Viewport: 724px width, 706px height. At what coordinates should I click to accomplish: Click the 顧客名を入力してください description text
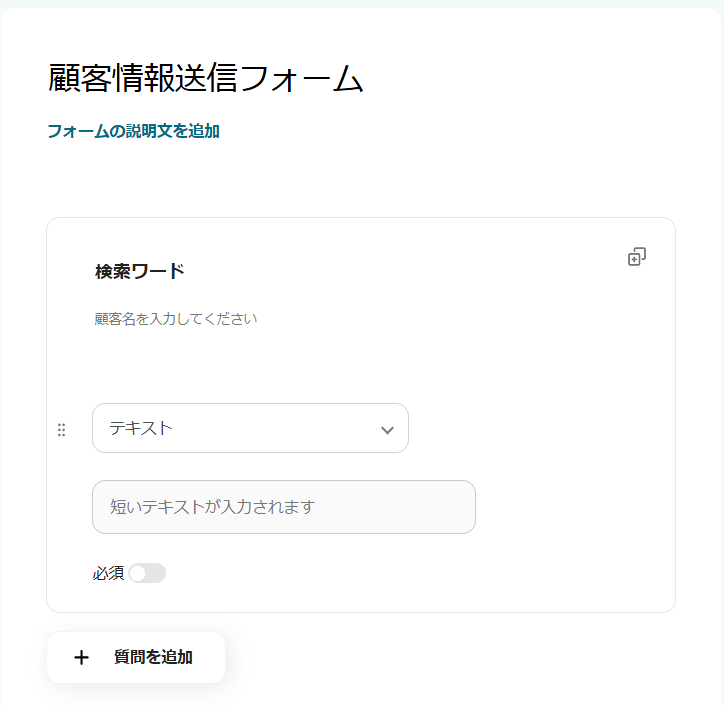coord(176,319)
